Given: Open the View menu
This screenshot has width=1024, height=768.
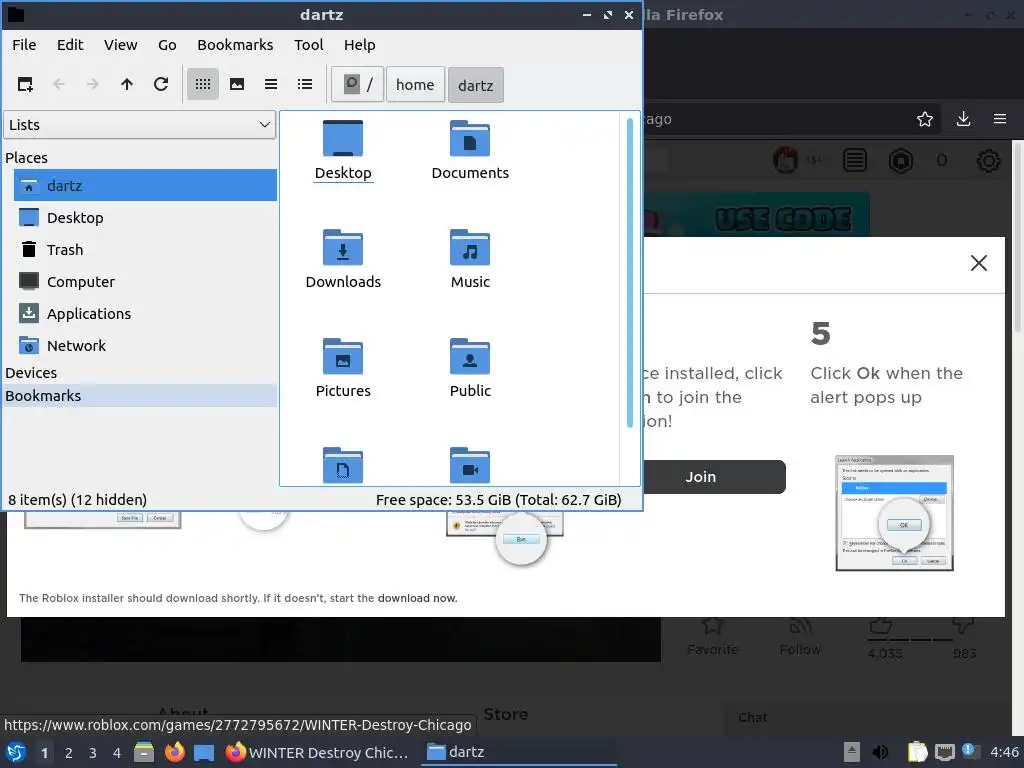Looking at the screenshot, I should click(x=121, y=45).
